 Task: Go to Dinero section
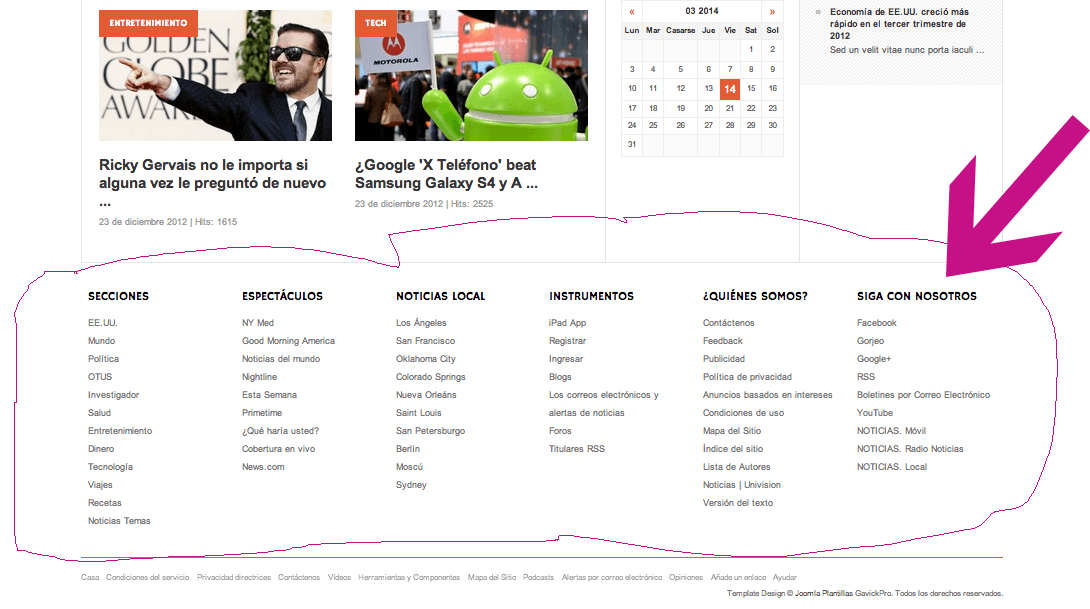pos(101,449)
